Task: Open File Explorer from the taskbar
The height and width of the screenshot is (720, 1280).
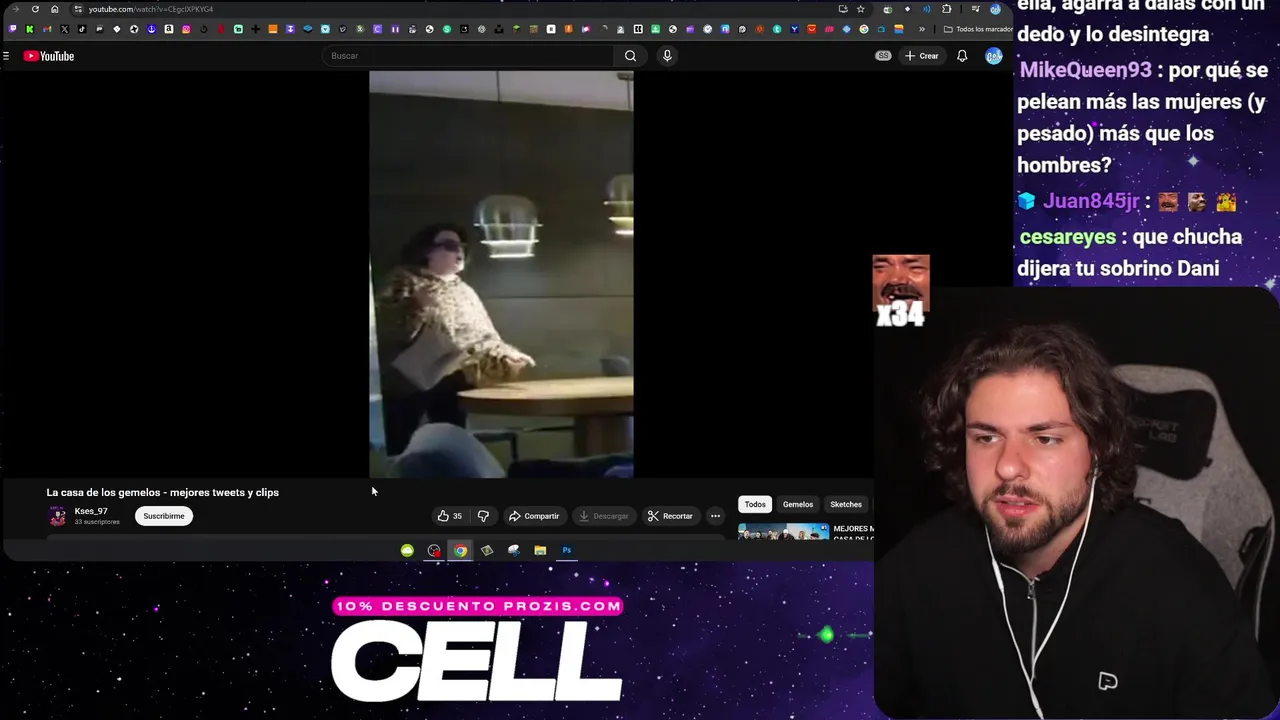Action: [x=540, y=550]
